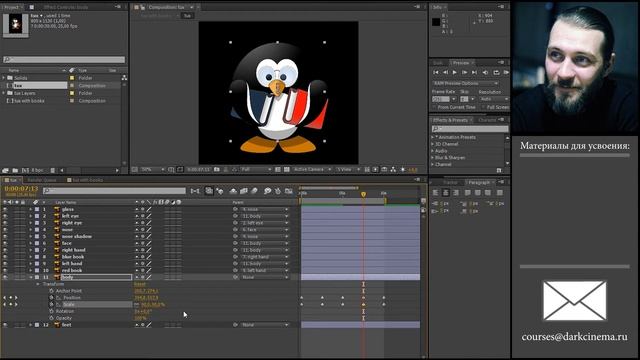This screenshot has height=360, width=640.
Task: Expand the glass layer properties
Action: [30, 209]
